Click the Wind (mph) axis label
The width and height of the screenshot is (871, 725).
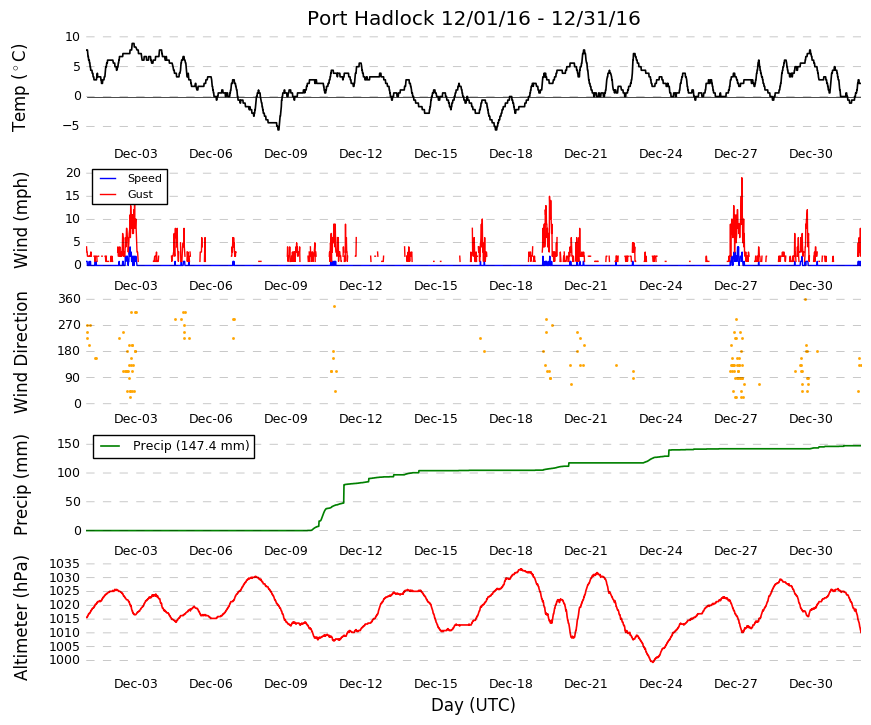pyautogui.click(x=20, y=220)
